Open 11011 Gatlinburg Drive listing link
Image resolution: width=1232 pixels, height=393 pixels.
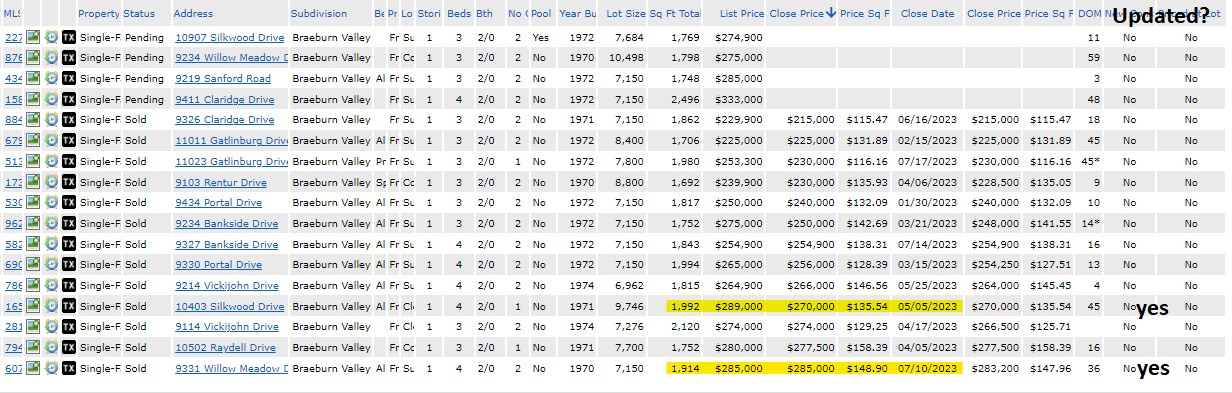tap(232, 141)
